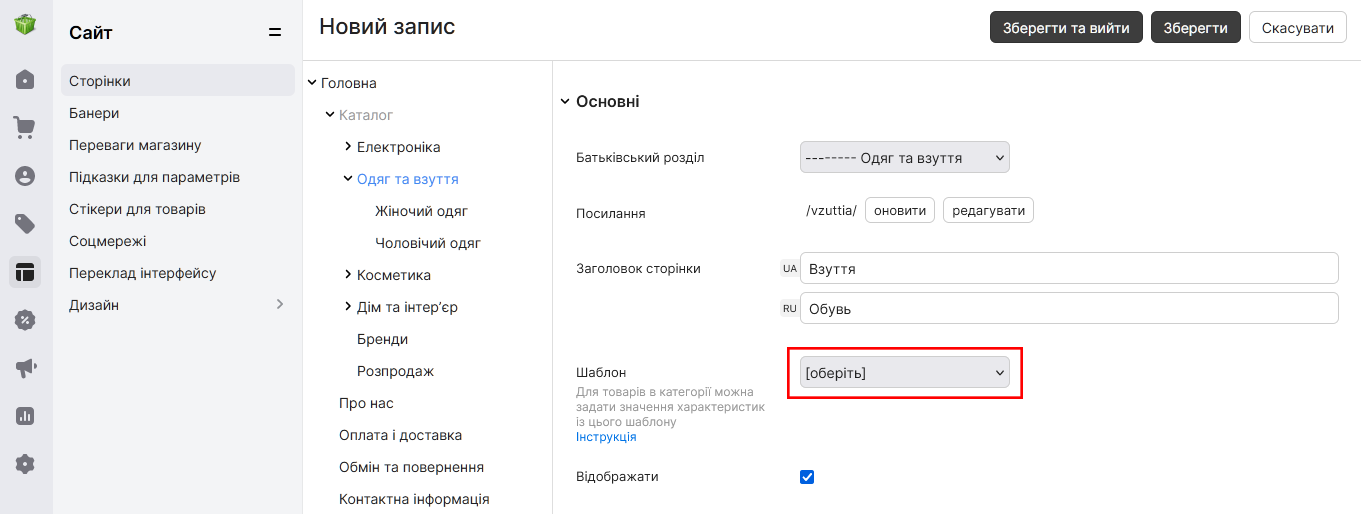Image resolution: width=1361 pixels, height=514 pixels.
Task: Expand the Електроніка tree node
Action: (x=347, y=147)
